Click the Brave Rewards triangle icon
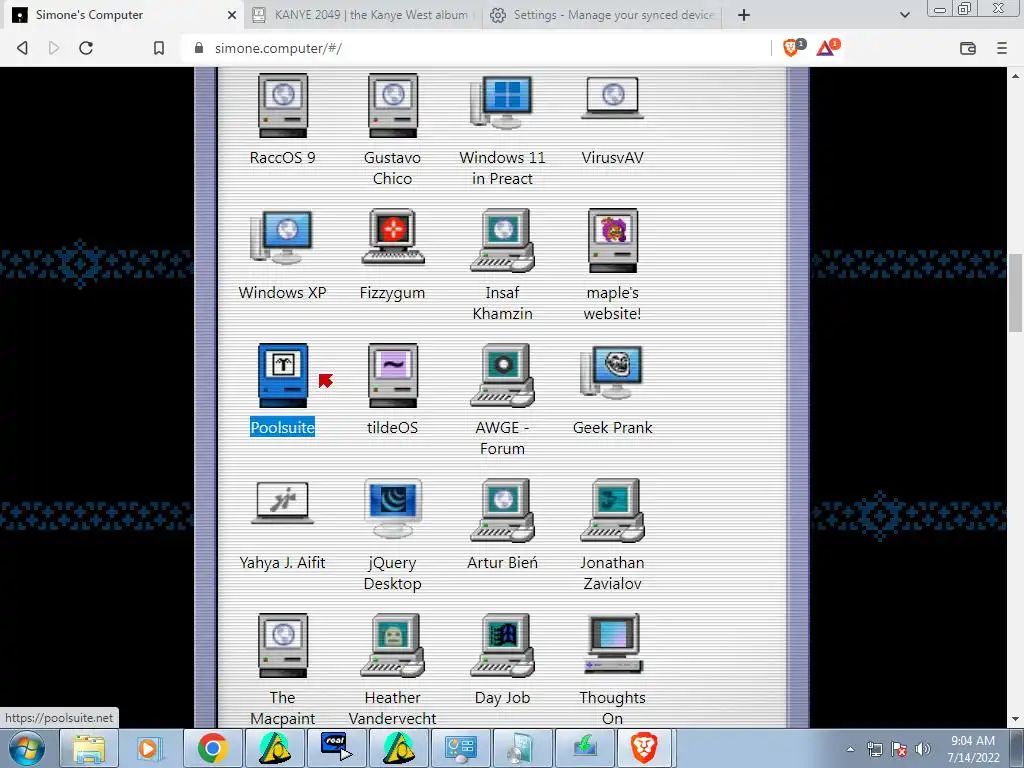1024x768 pixels. (827, 48)
